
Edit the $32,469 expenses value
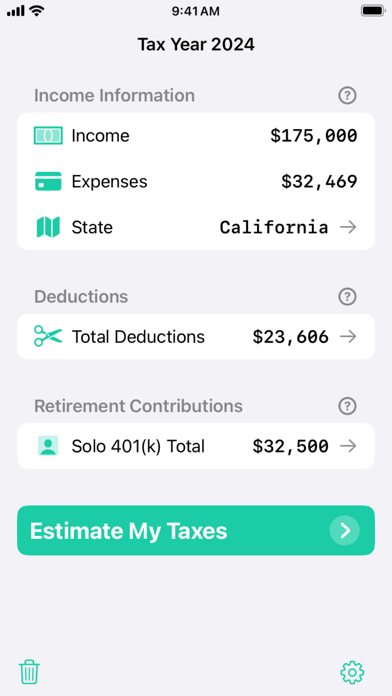click(x=319, y=182)
